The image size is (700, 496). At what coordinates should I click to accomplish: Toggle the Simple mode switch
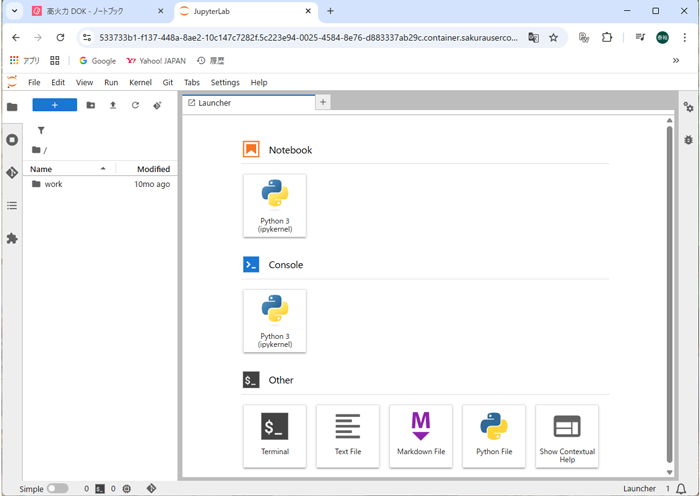coord(58,489)
